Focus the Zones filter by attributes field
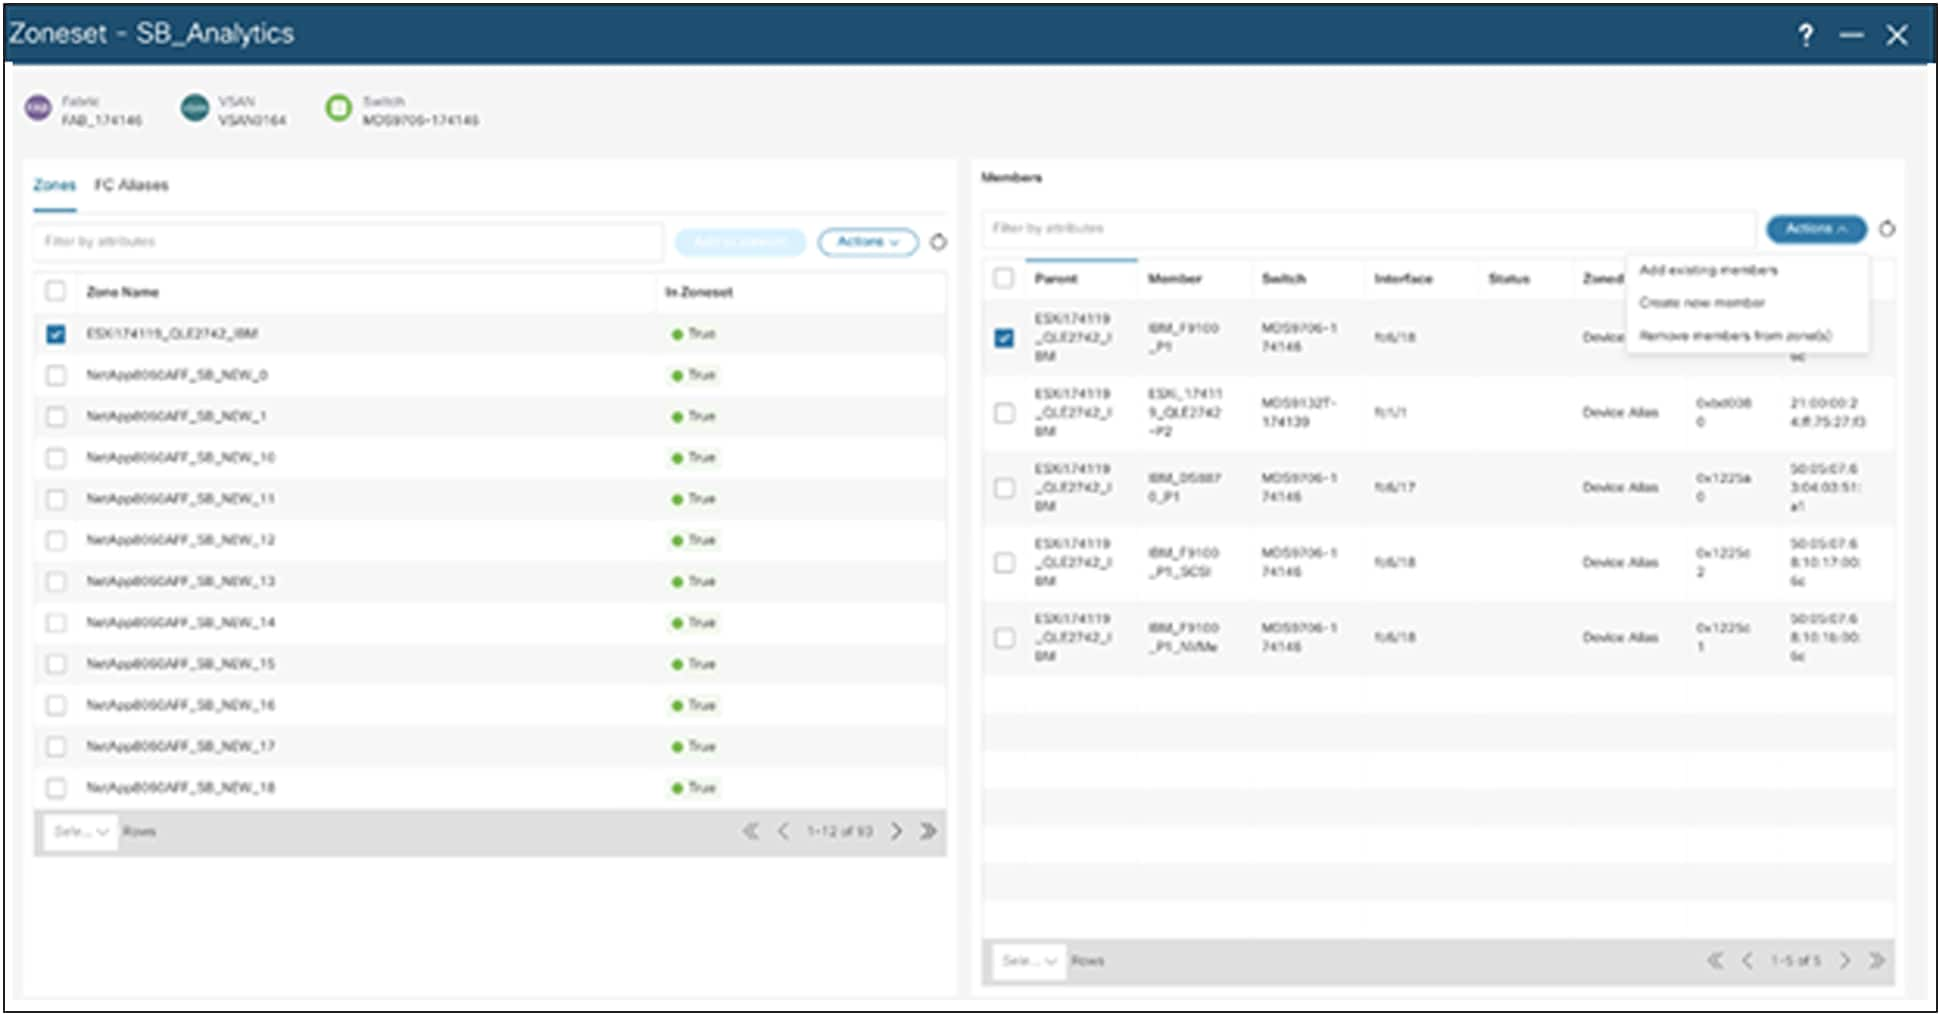The width and height of the screenshot is (1941, 1016). pos(348,242)
